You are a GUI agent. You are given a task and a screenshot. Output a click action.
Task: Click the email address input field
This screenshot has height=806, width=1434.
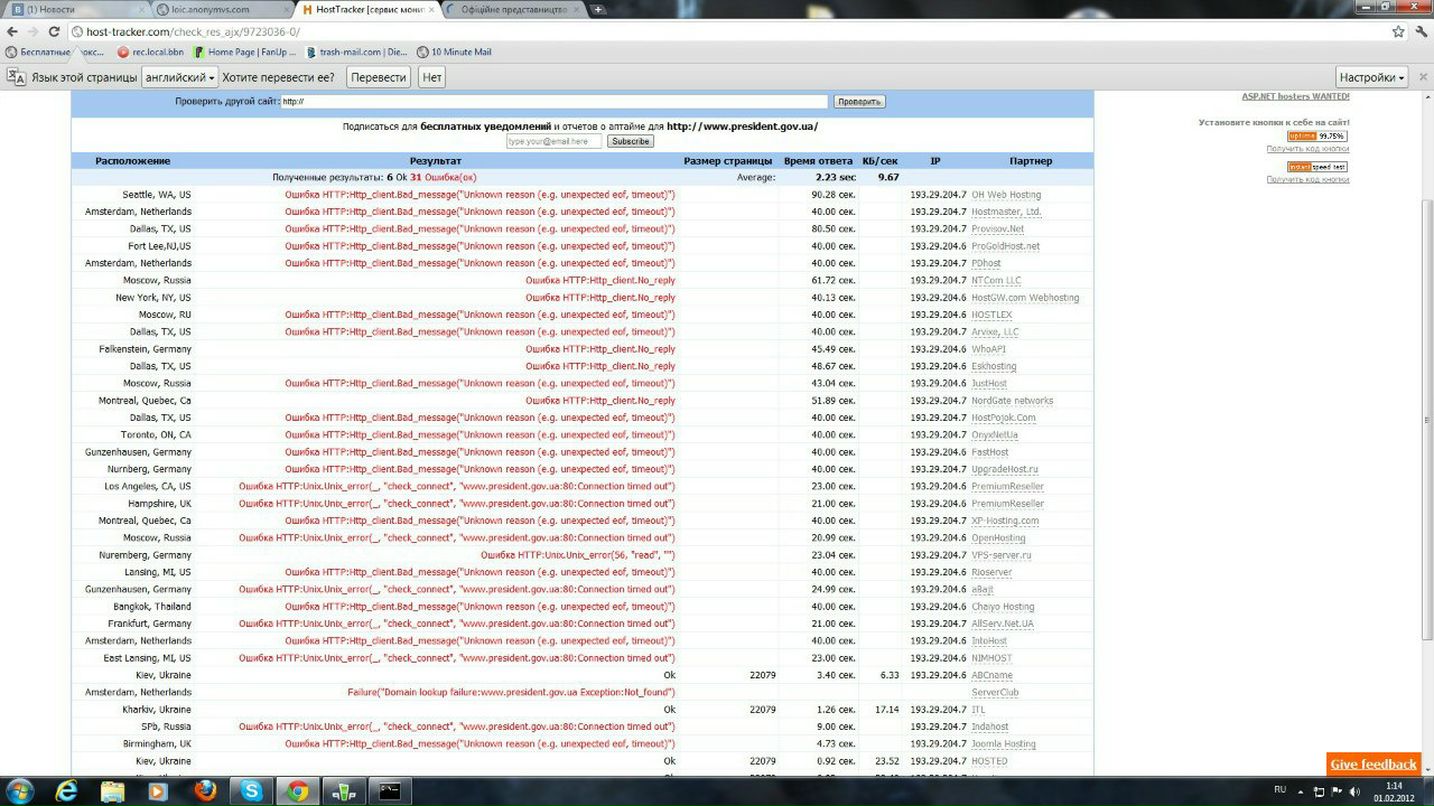(x=554, y=141)
